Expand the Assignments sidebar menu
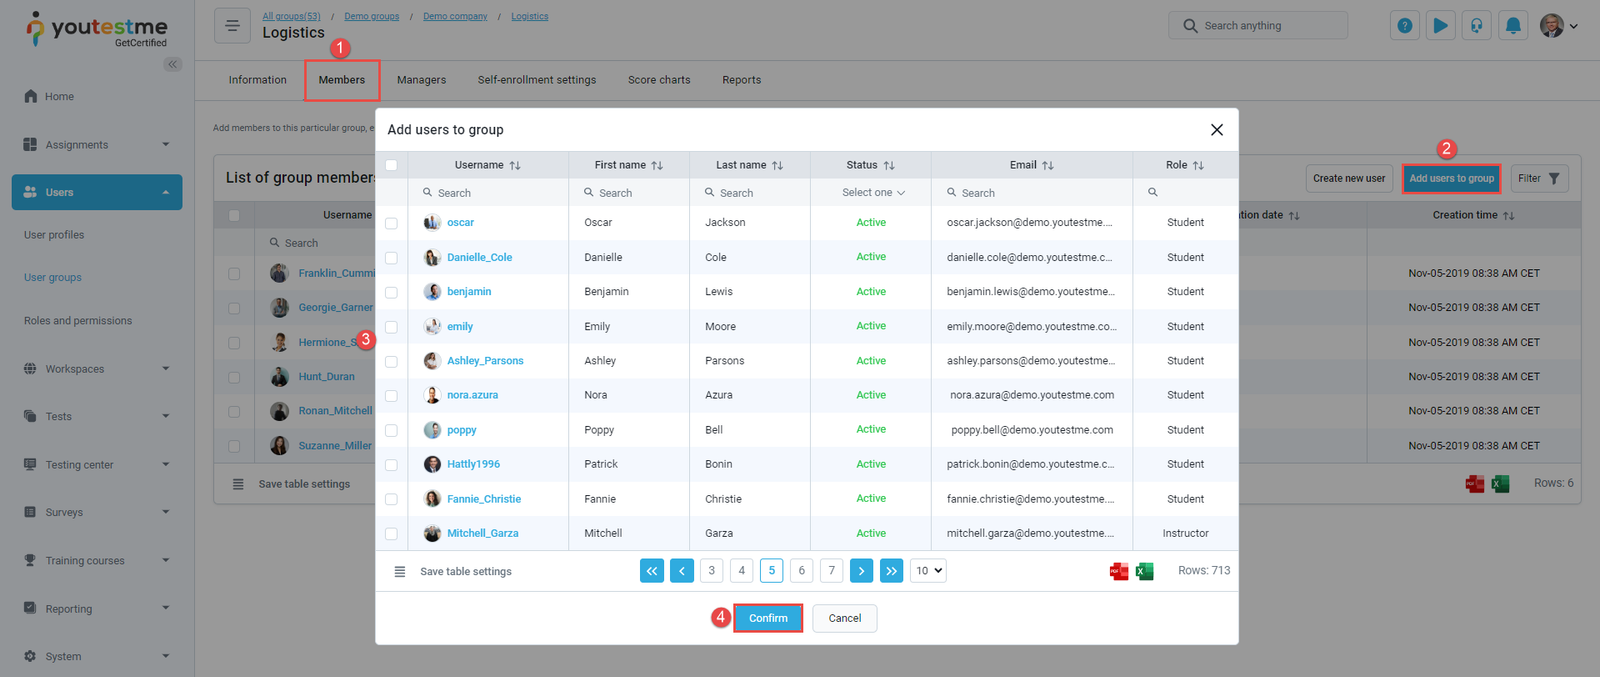This screenshot has height=677, width=1600. (x=97, y=145)
